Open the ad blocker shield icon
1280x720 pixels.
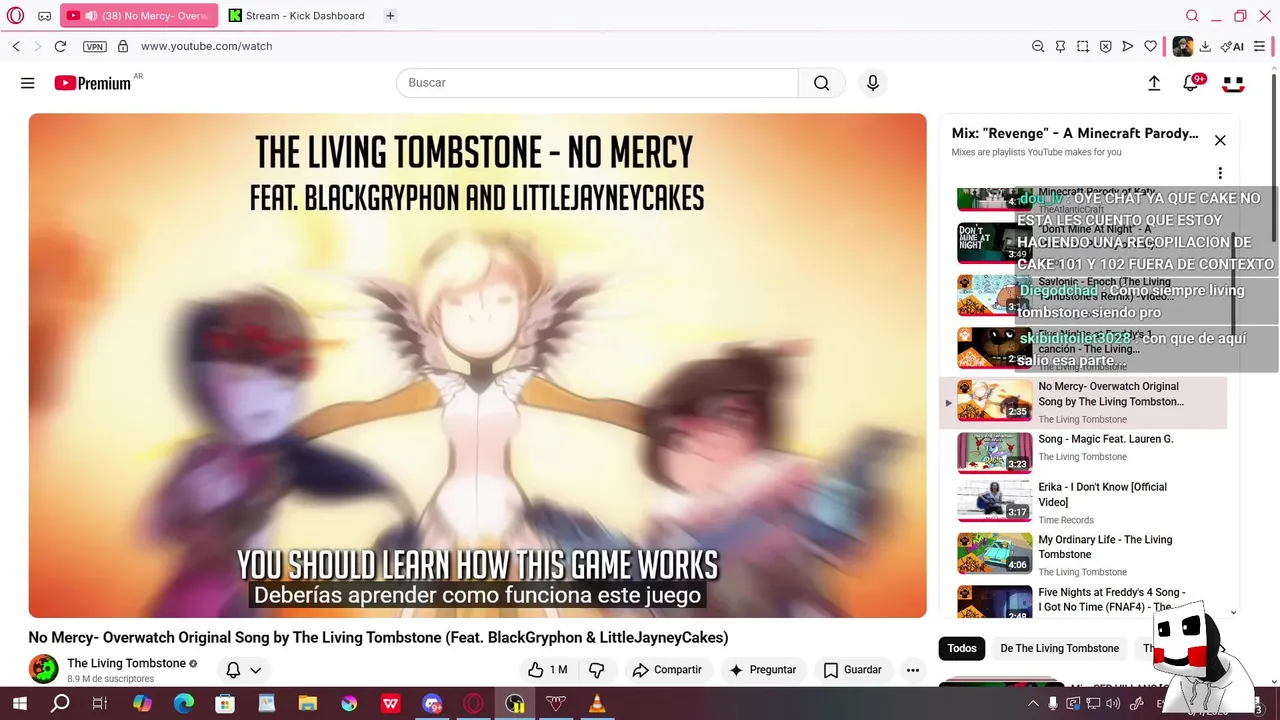point(1105,46)
